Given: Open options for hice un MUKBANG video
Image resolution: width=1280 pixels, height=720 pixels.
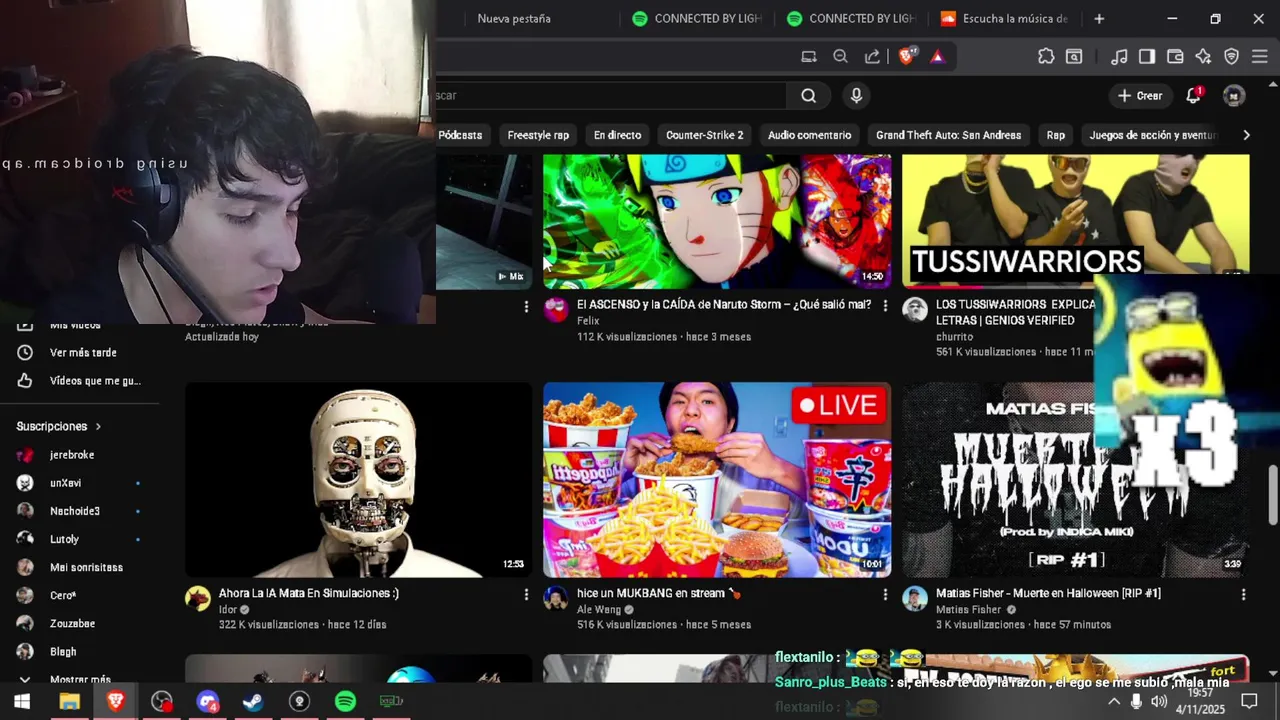Looking at the screenshot, I should 885,594.
